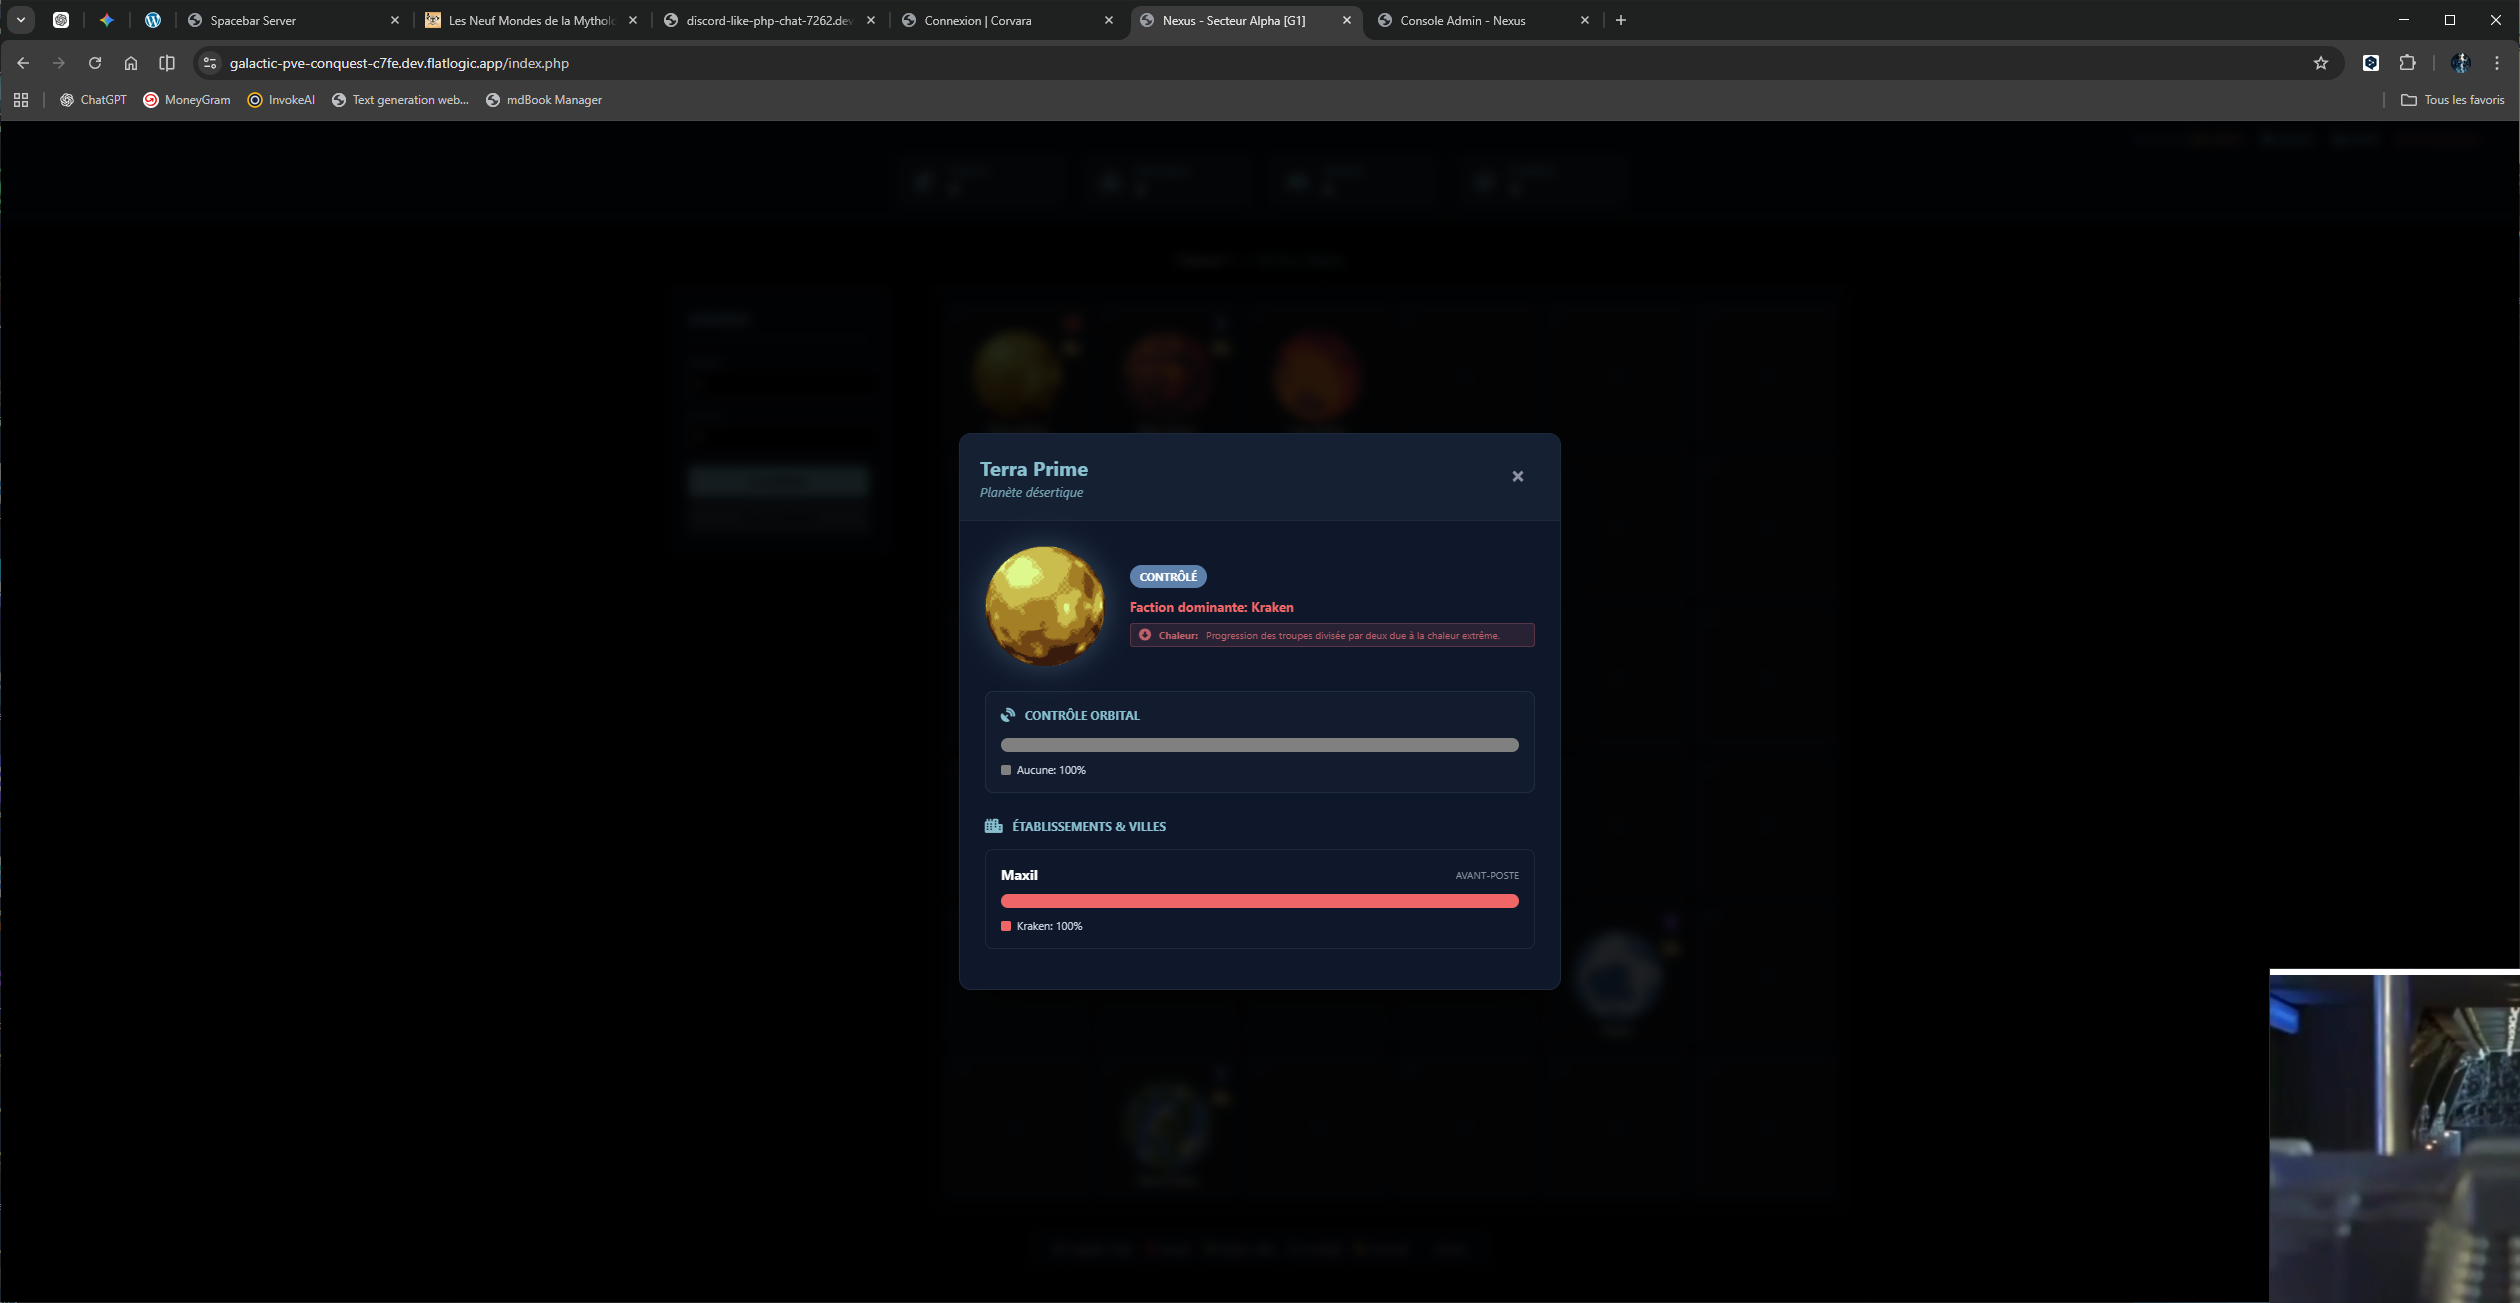Image resolution: width=2520 pixels, height=1303 pixels.
Task: Open the side panel split view icon
Action: coord(167,63)
